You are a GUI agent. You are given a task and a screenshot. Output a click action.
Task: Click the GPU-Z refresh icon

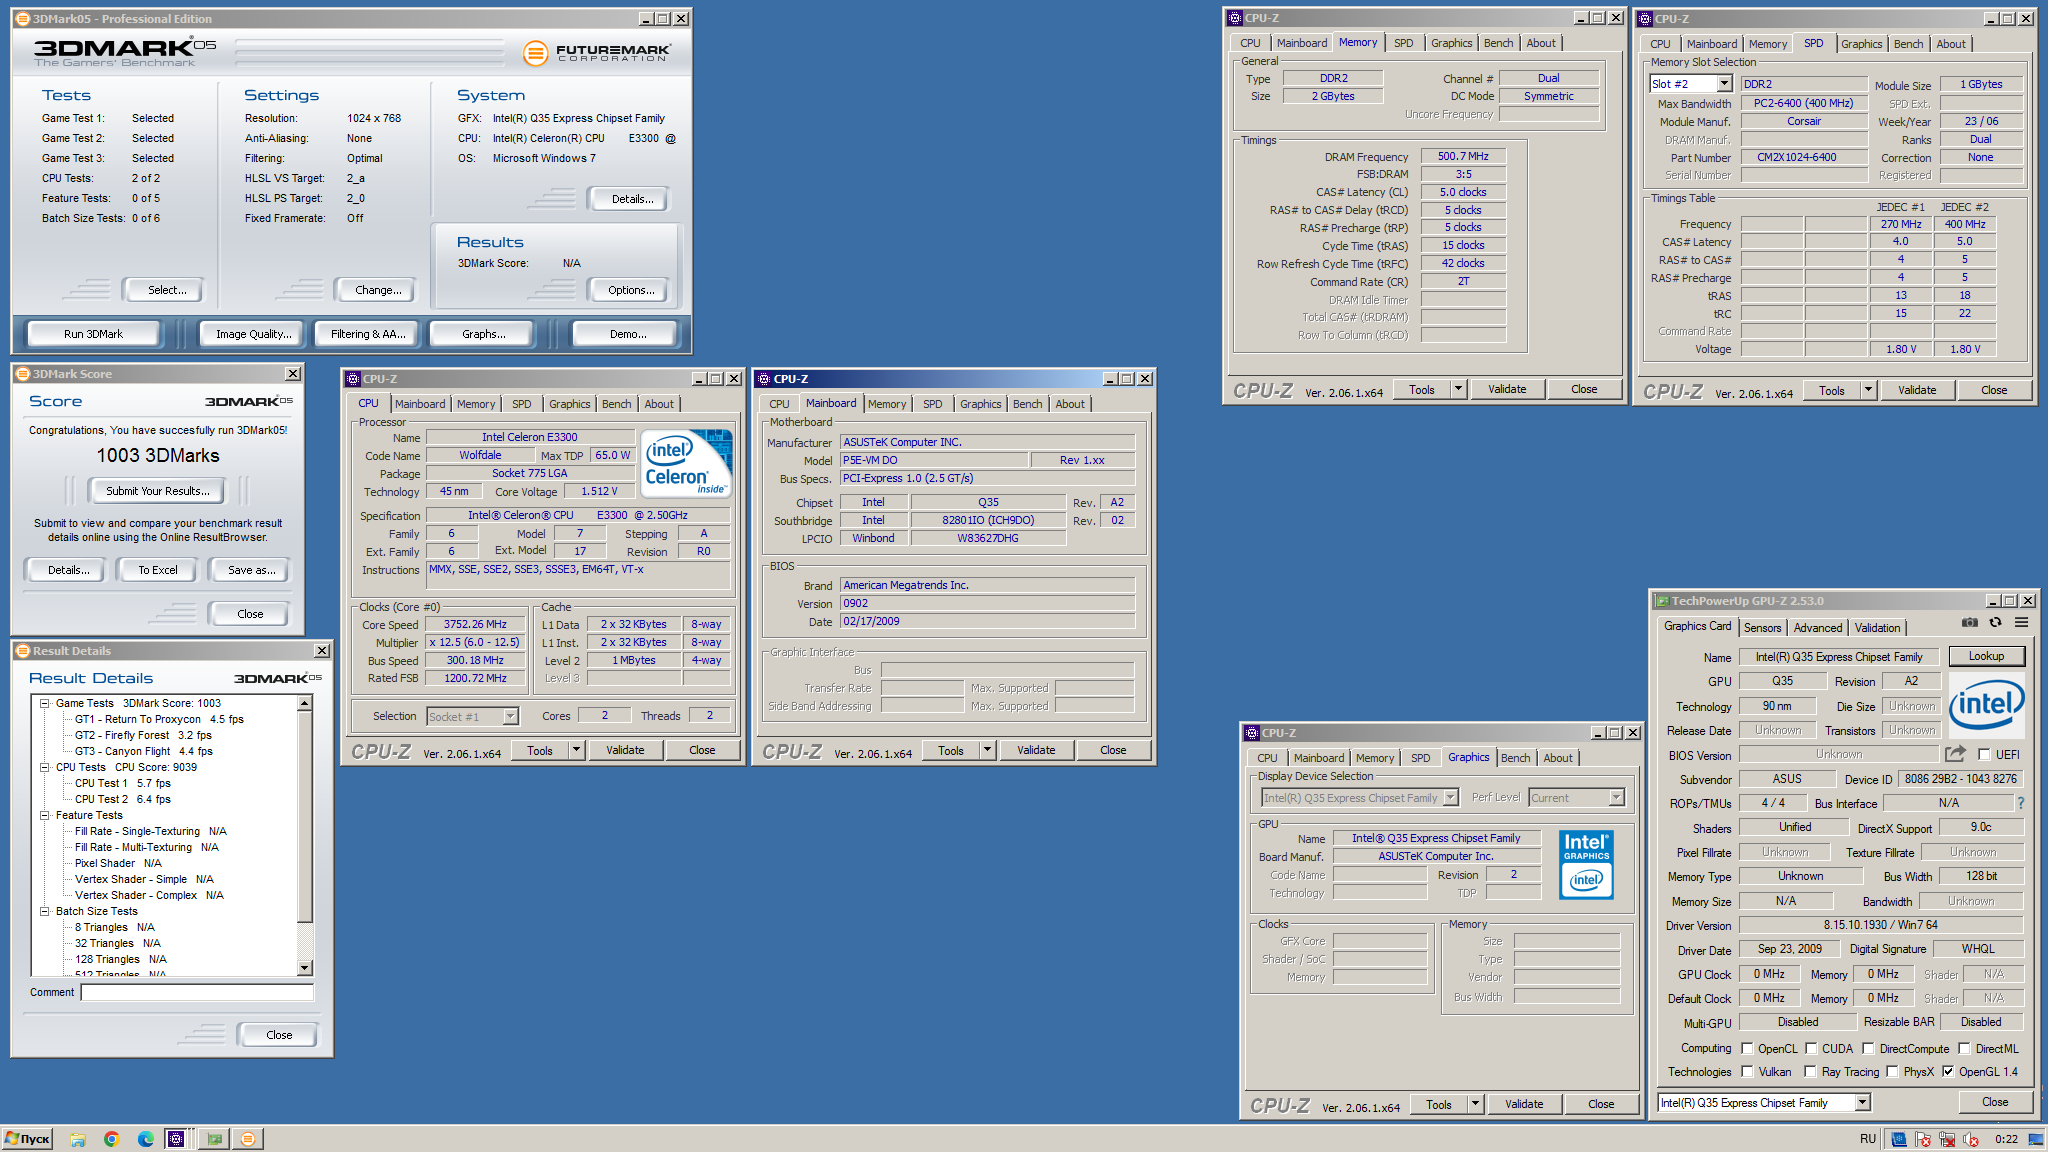click(x=1995, y=623)
